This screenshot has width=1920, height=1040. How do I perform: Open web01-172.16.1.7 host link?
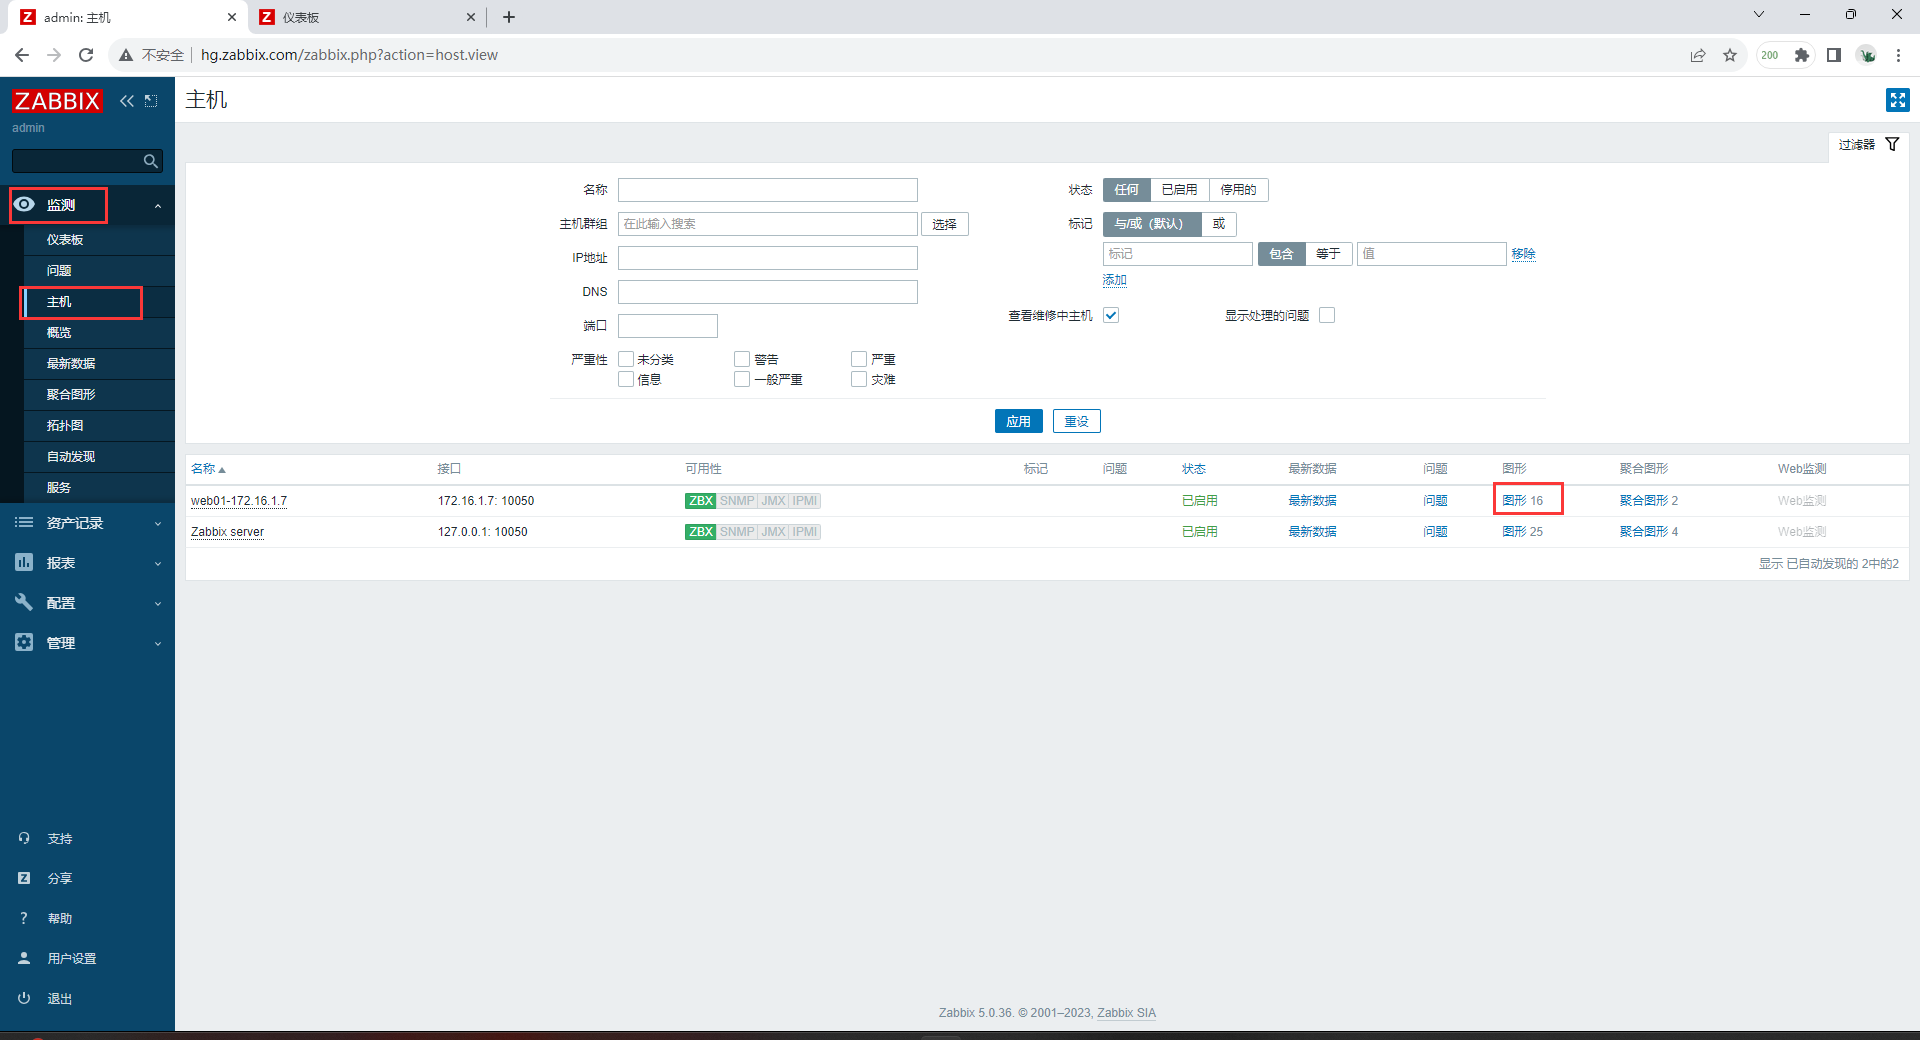coord(239,501)
